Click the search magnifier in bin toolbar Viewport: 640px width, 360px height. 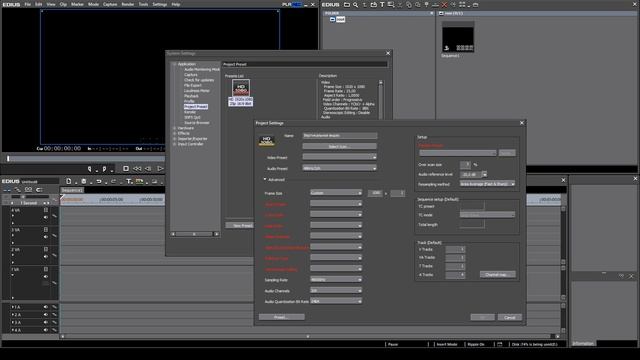[356, 4]
